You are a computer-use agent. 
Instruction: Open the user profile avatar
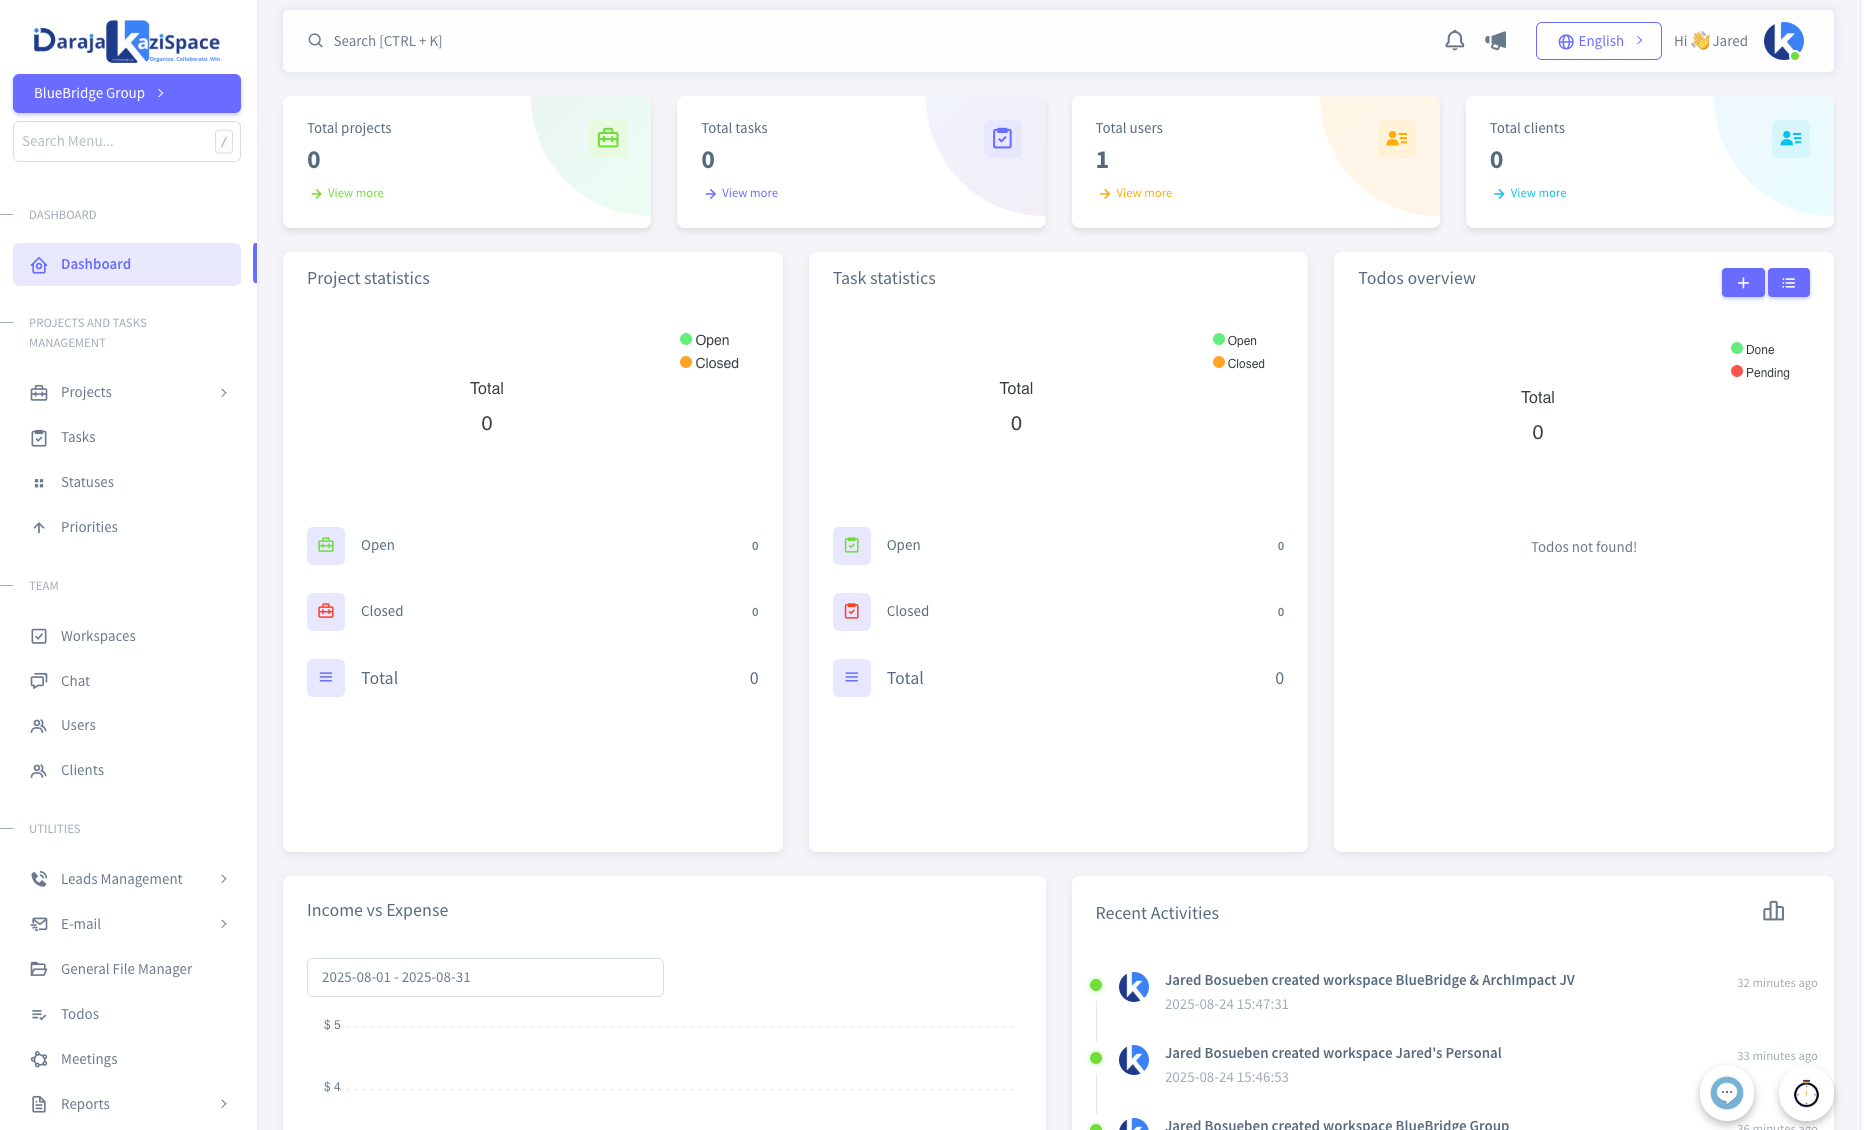[x=1783, y=41]
